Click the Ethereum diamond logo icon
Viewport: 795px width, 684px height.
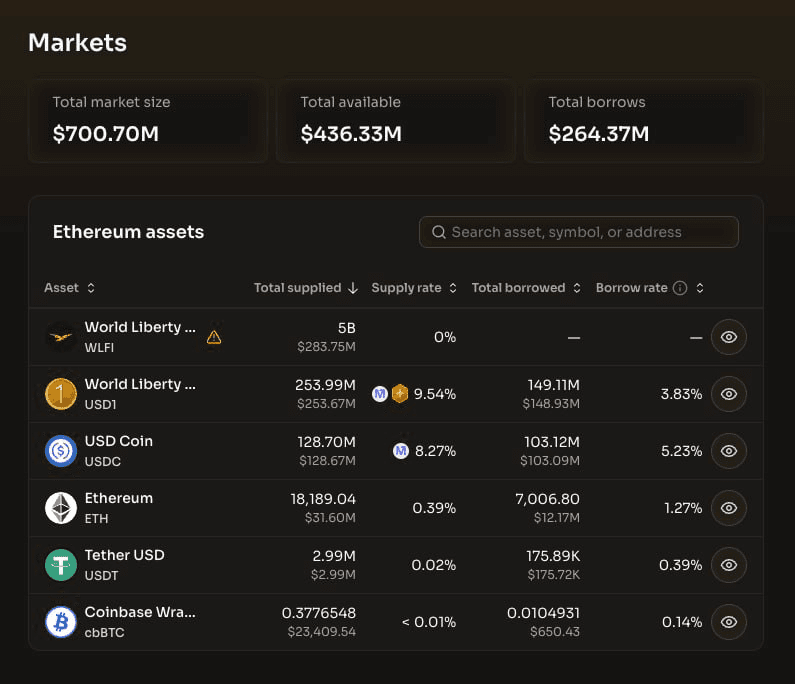pos(61,508)
